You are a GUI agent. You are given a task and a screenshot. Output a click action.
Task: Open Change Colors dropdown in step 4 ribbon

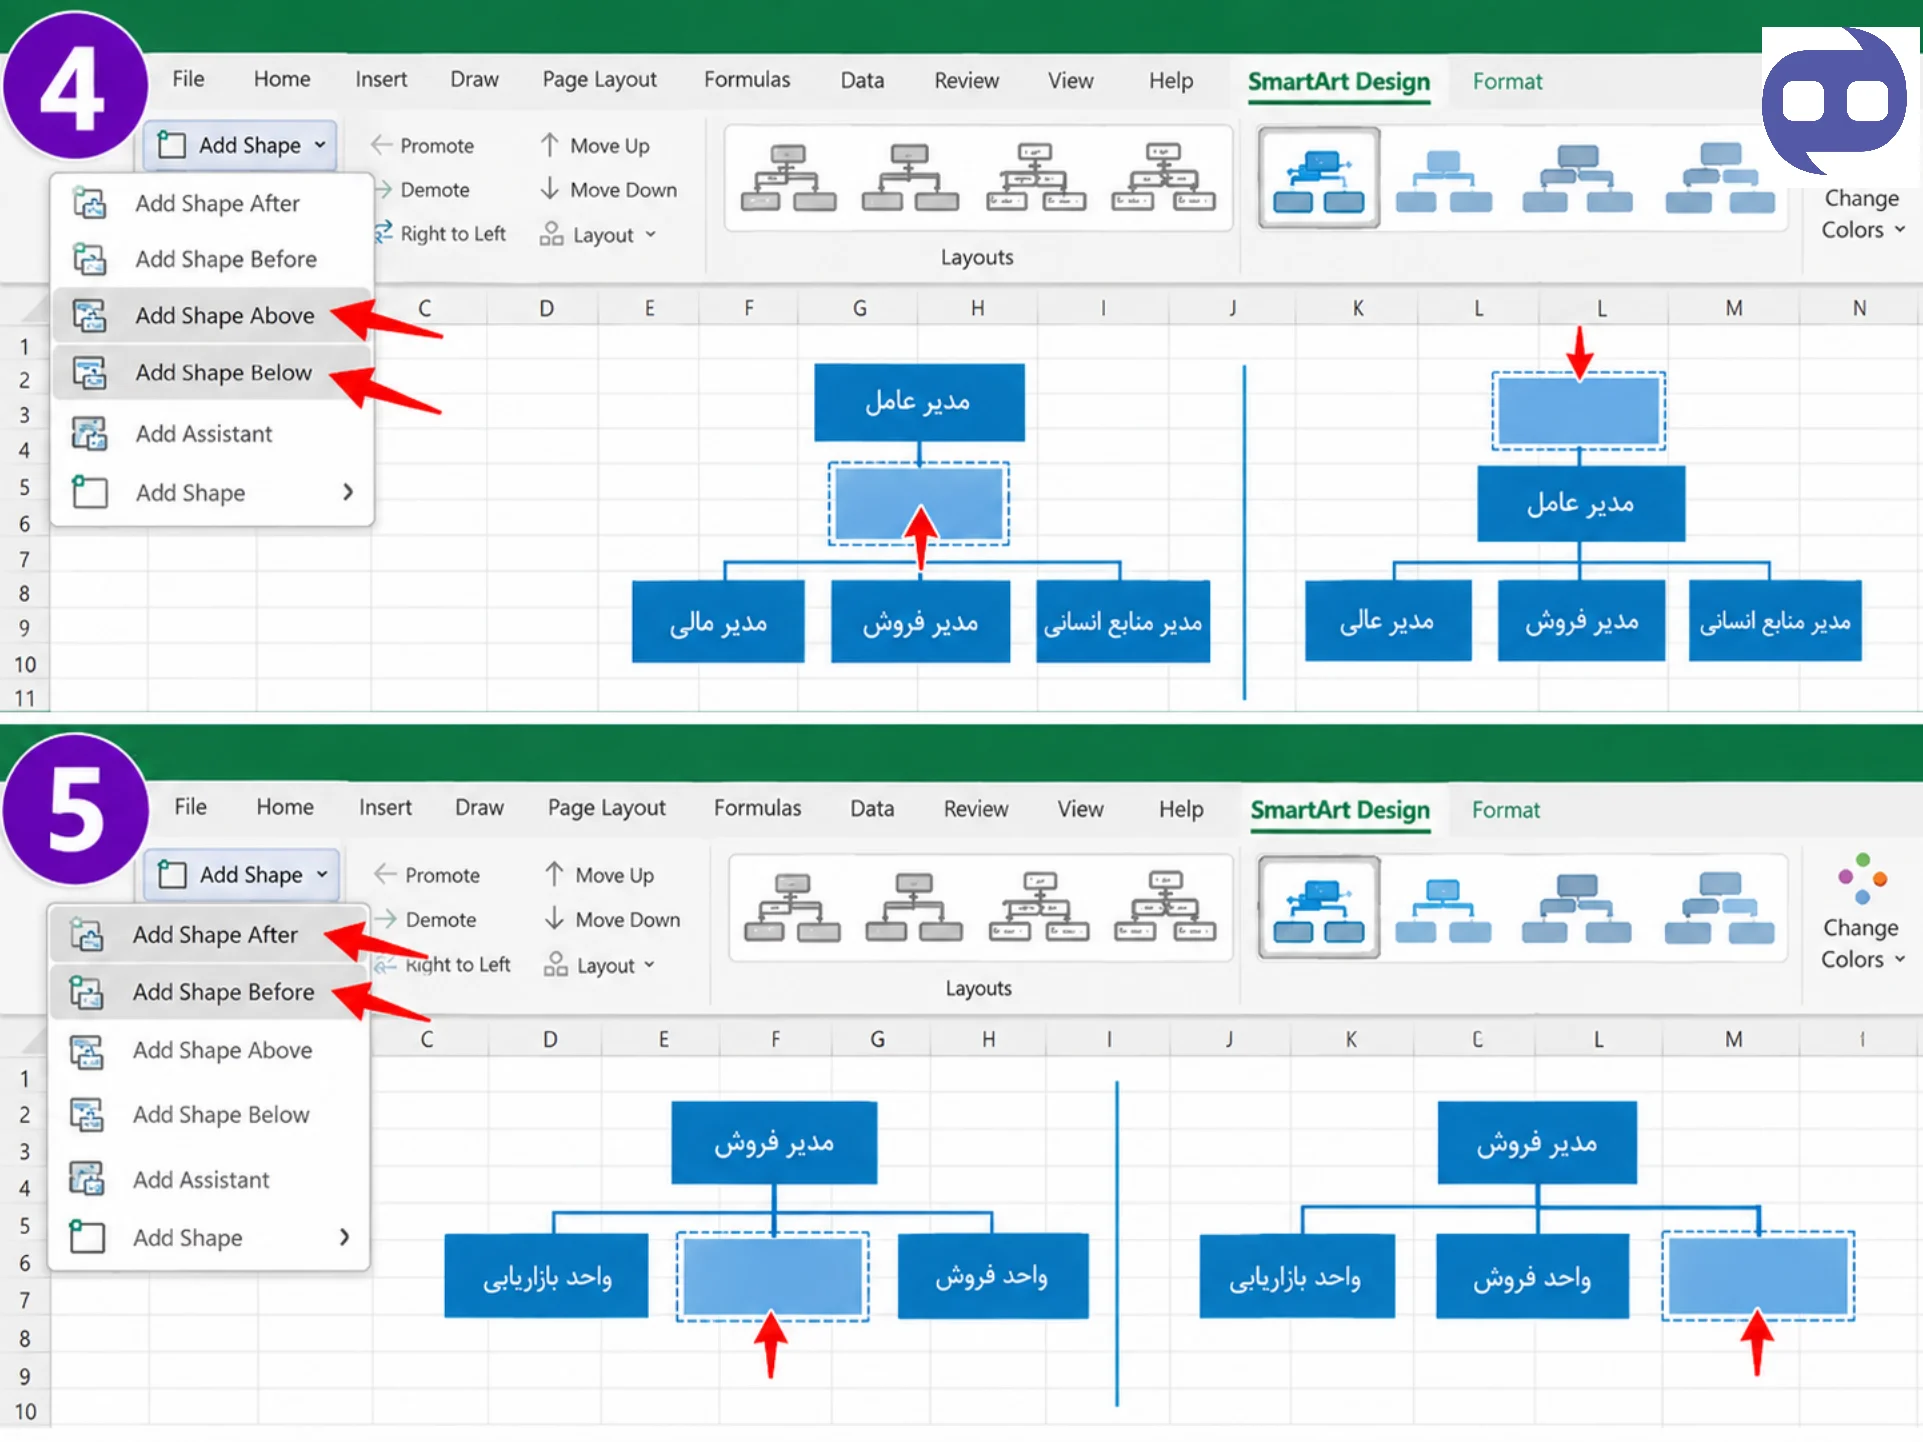(x=1861, y=214)
